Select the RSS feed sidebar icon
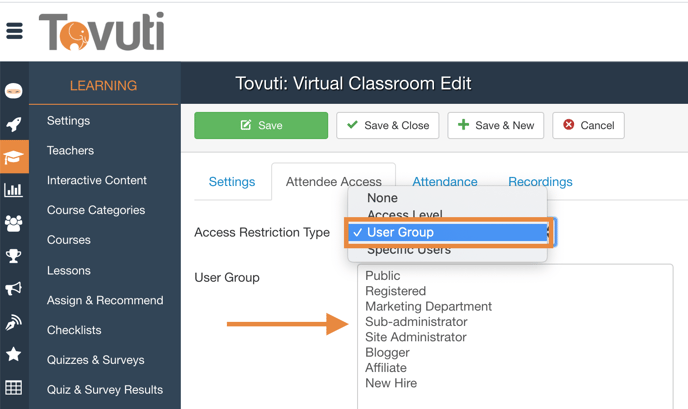This screenshot has width=688, height=409. pos(14,322)
